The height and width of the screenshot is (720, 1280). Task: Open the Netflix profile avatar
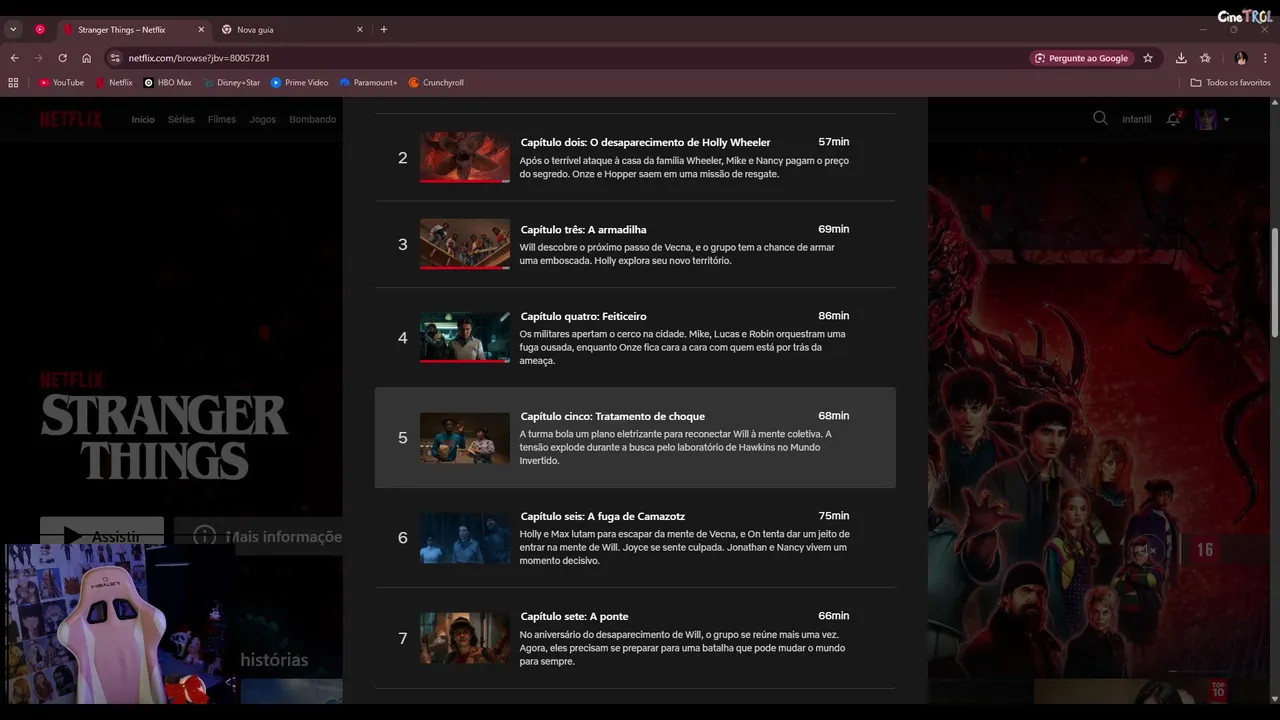point(1207,120)
